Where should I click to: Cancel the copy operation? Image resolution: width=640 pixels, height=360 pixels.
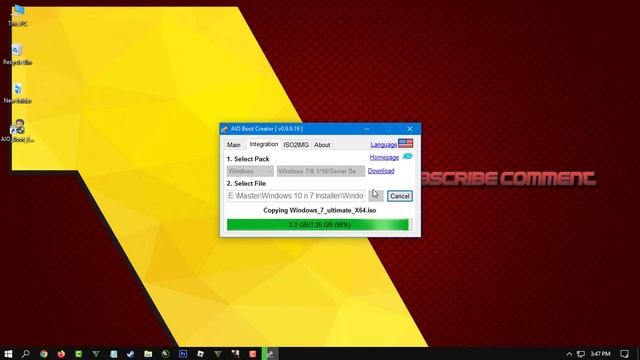tap(400, 196)
